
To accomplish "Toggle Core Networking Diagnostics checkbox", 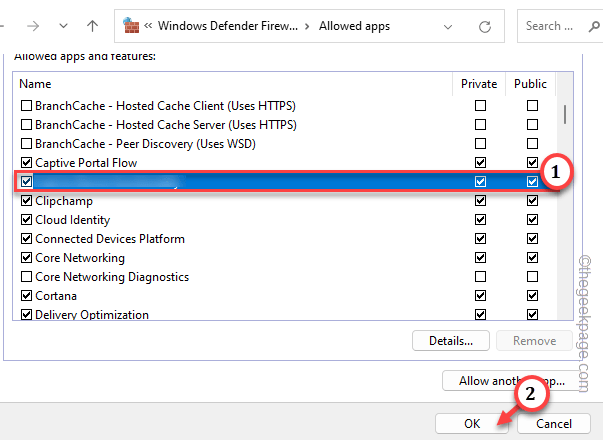I will [26, 277].
